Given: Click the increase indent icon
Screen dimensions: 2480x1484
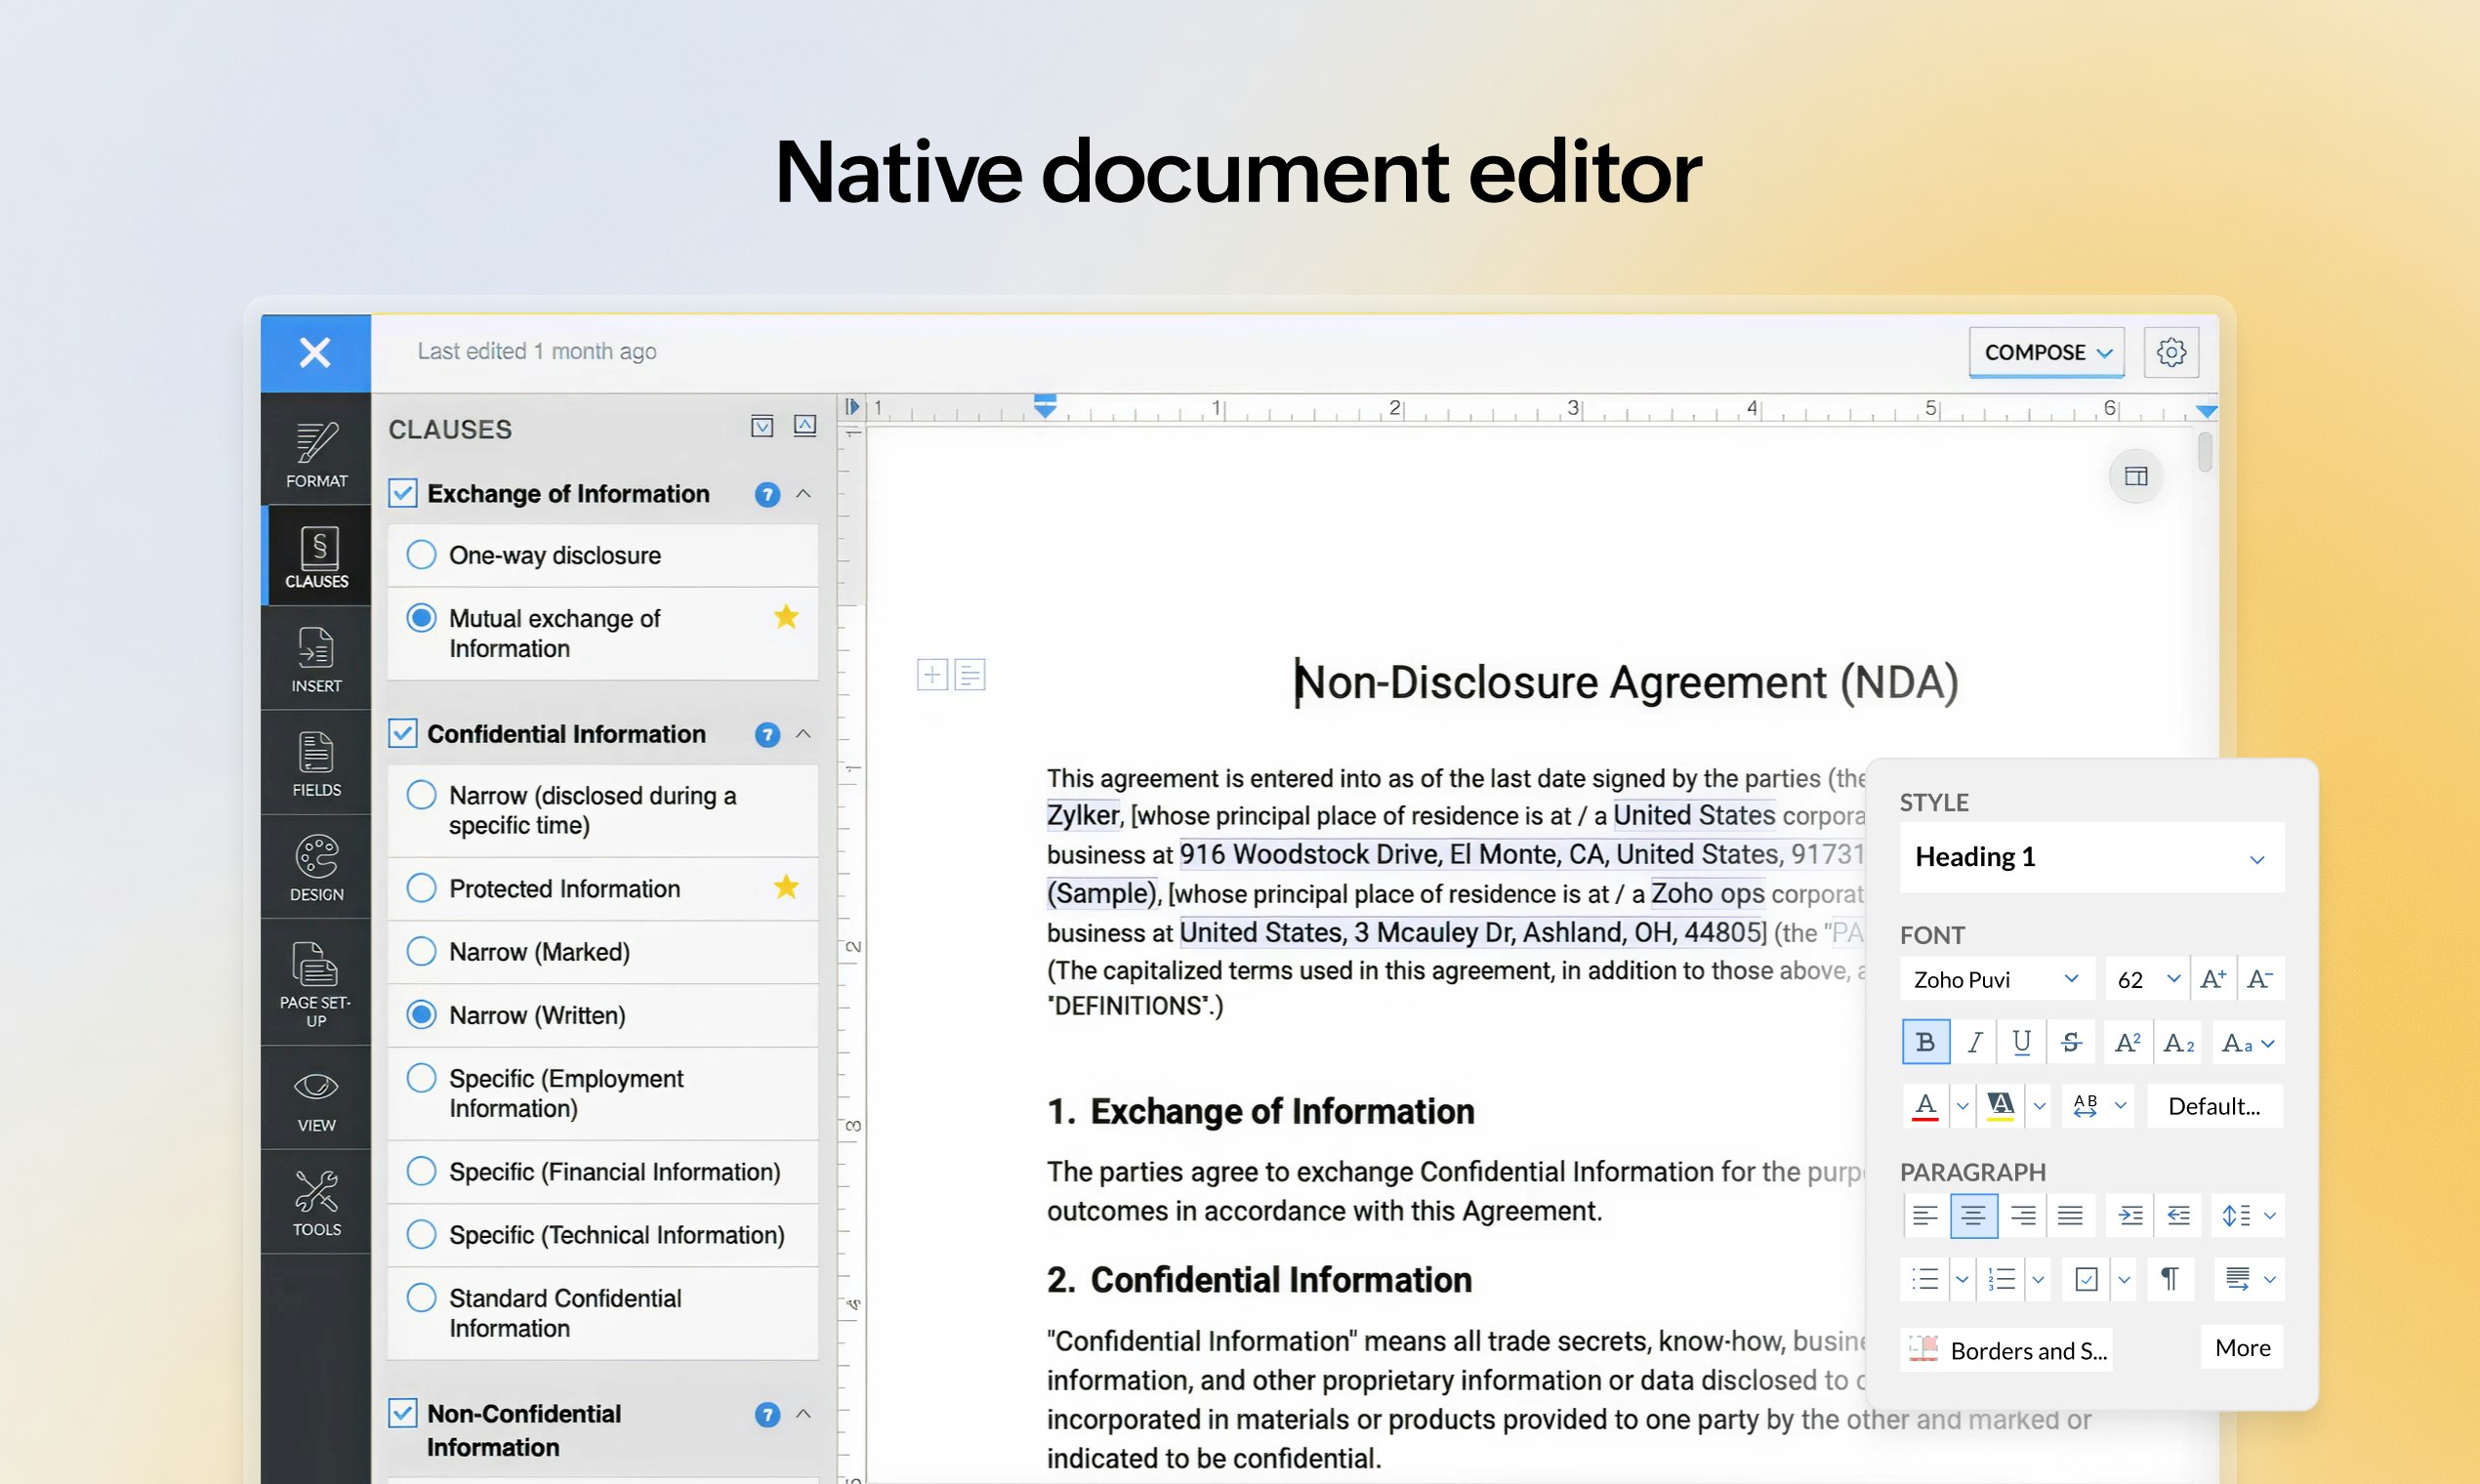Looking at the screenshot, I should pyautogui.click(x=2130, y=1216).
